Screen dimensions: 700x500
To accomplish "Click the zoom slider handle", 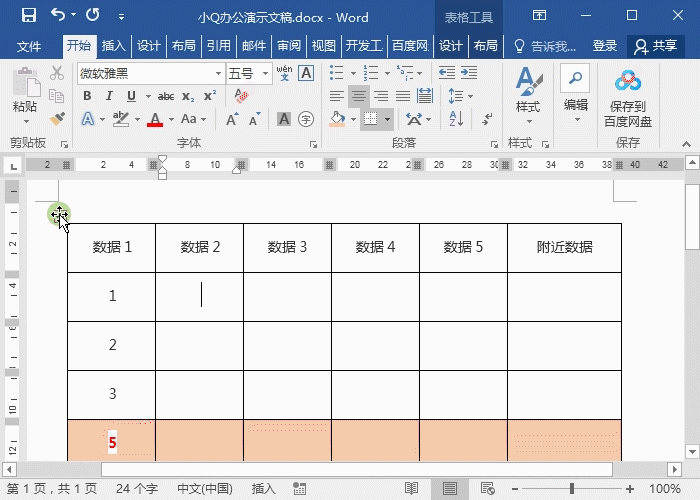I will [572, 489].
